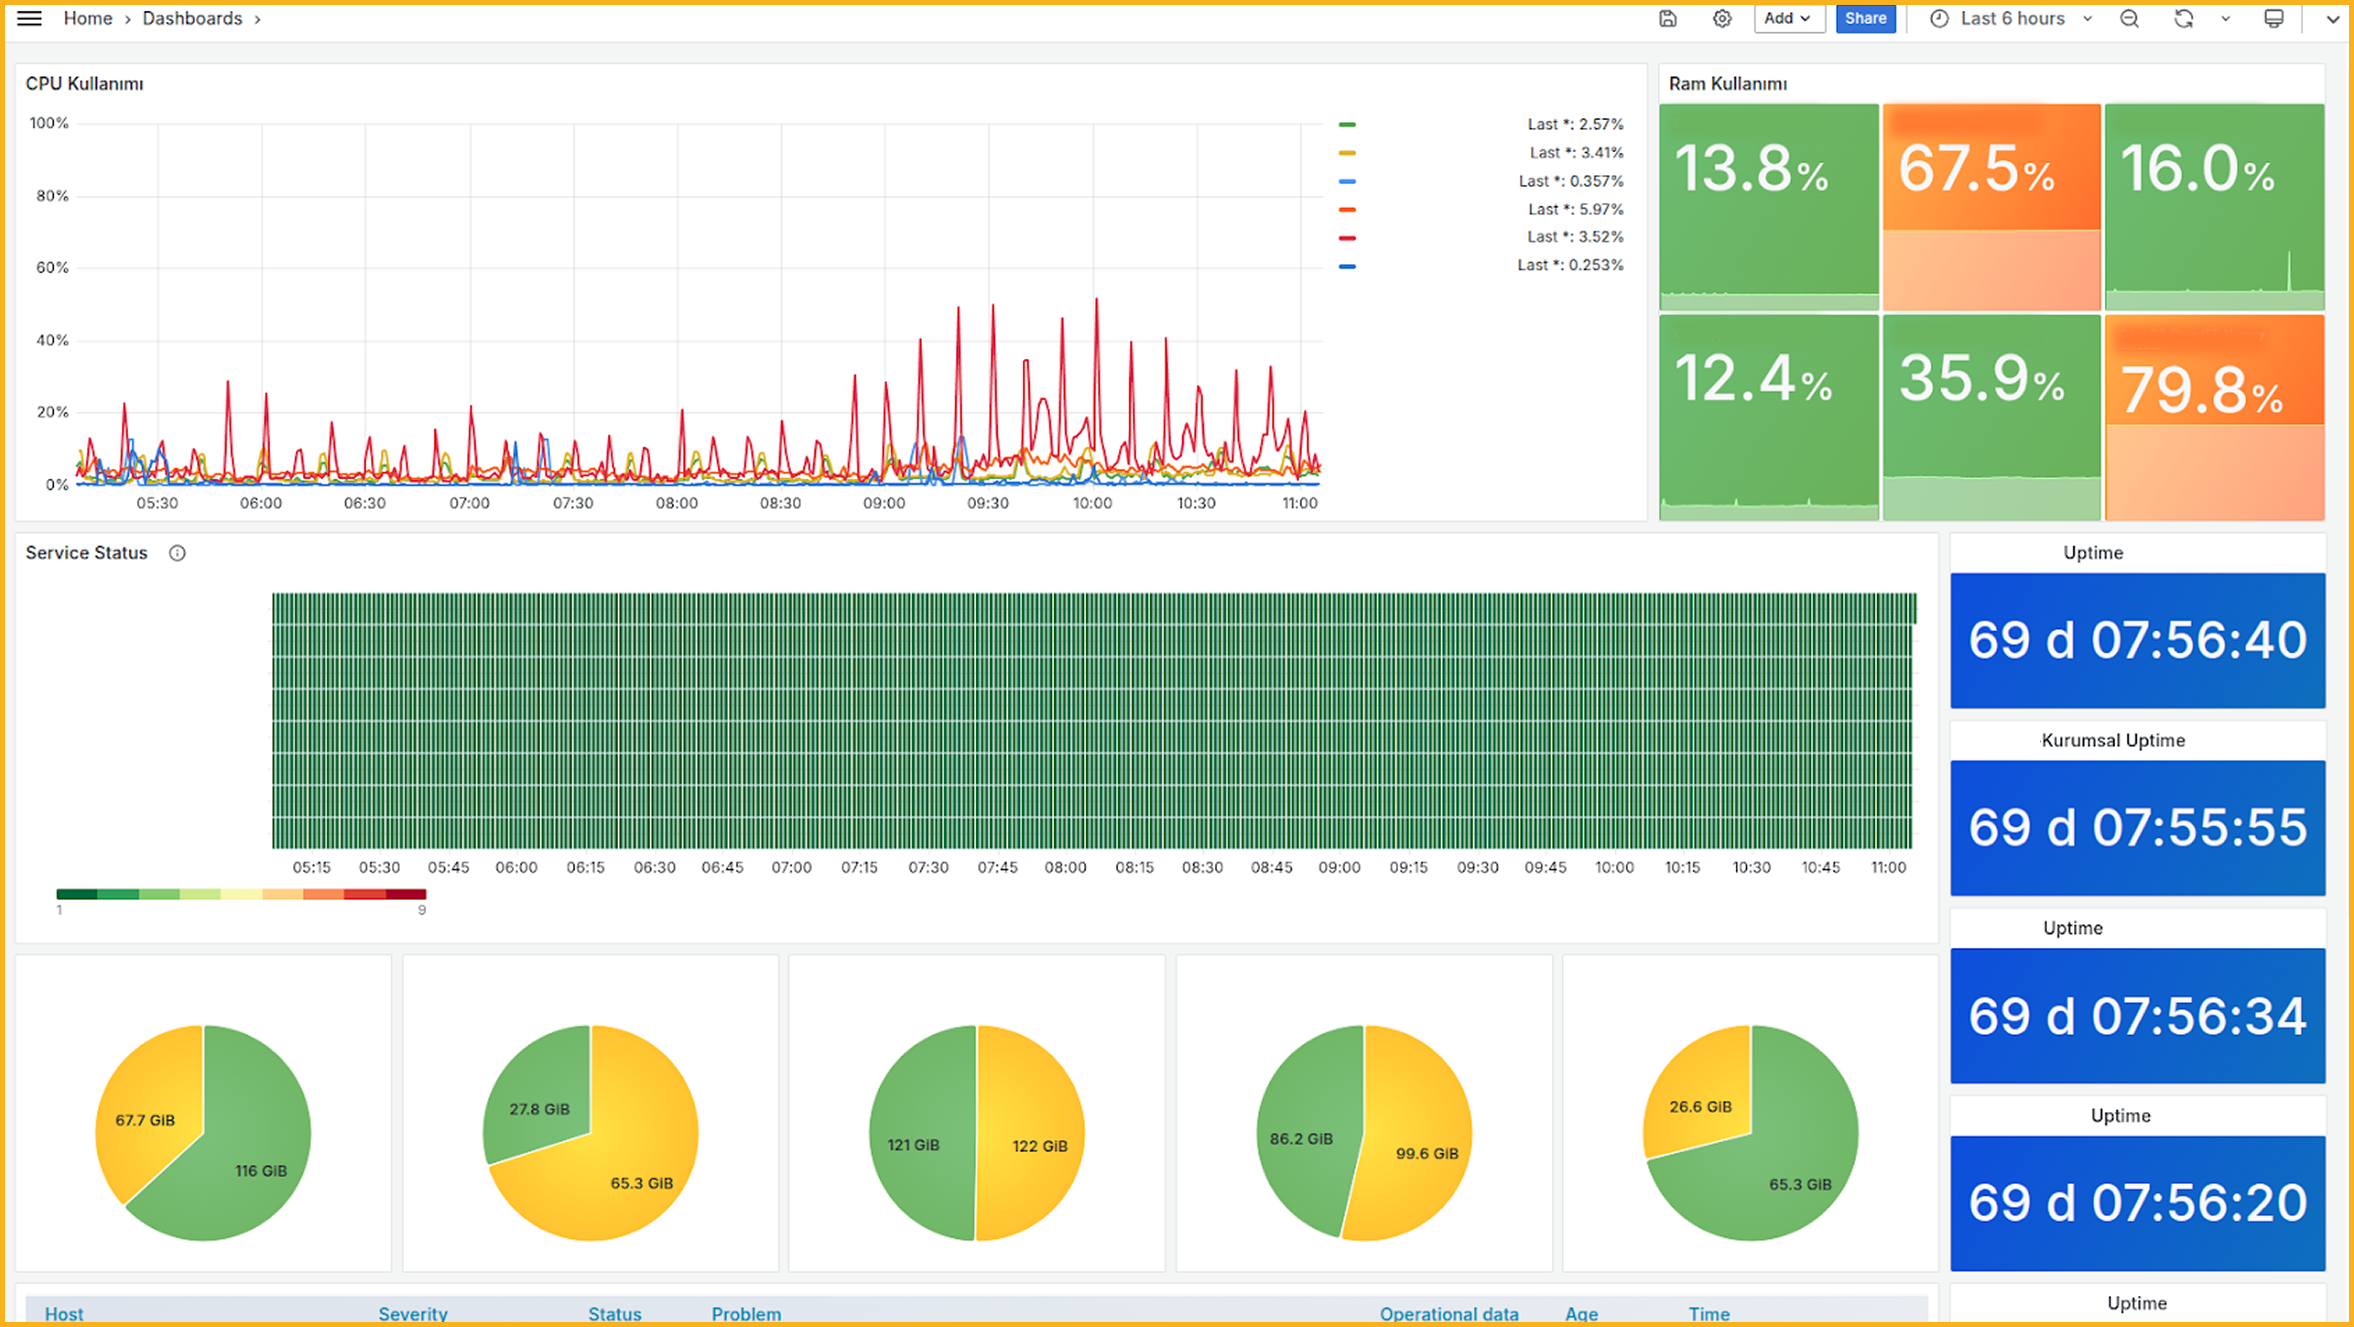Screen dimensions: 2354x1327
Task: Click the save dashboard icon
Action: click(x=1667, y=18)
